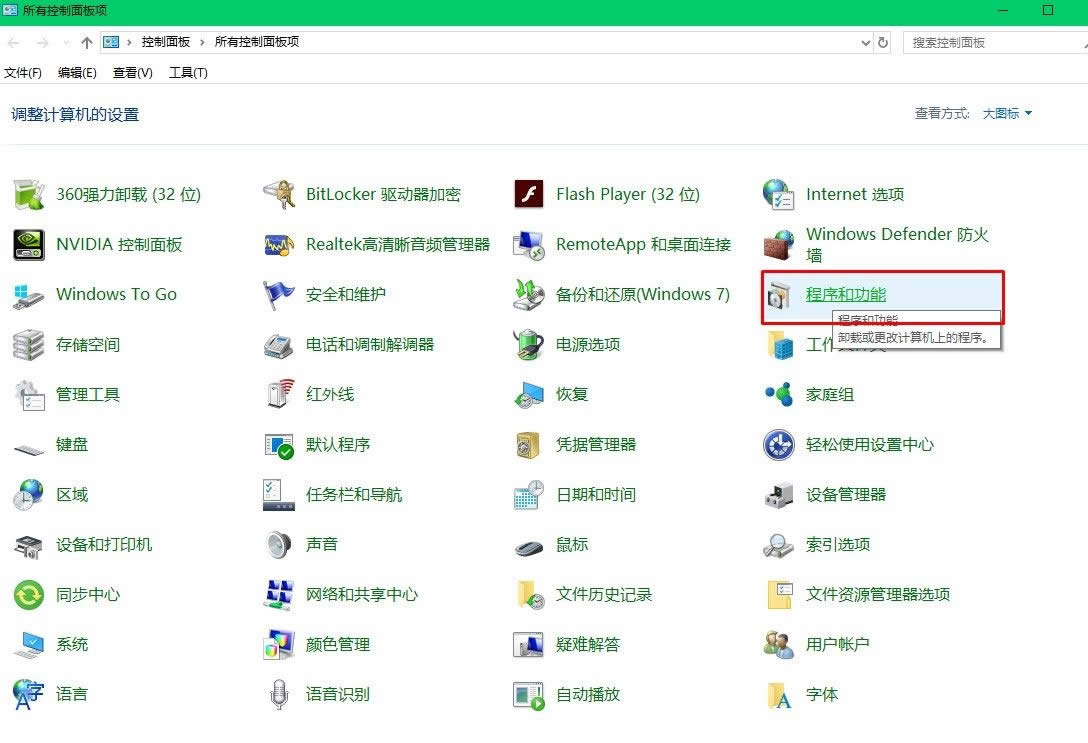Click the 设备管理器 icon
1088x743 pixels.
pyautogui.click(x=778, y=495)
